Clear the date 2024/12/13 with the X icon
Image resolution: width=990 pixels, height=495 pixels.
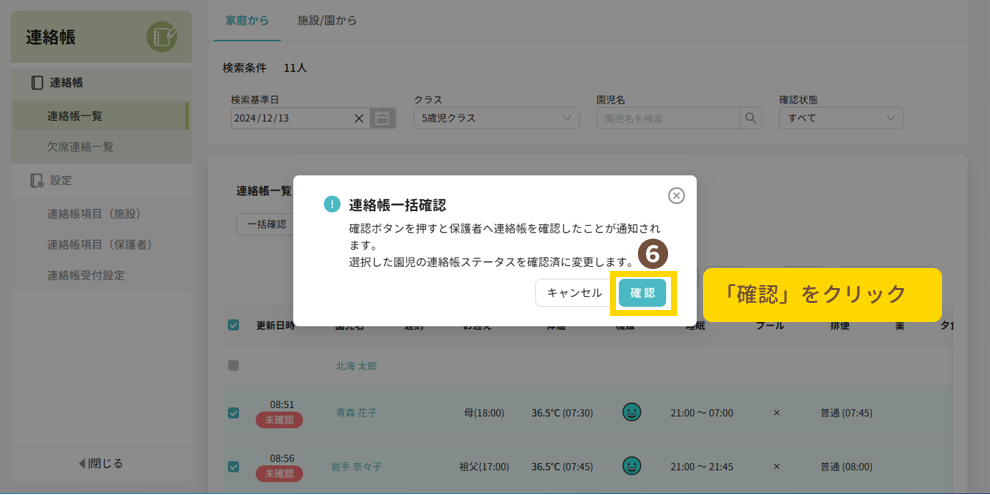(x=359, y=118)
